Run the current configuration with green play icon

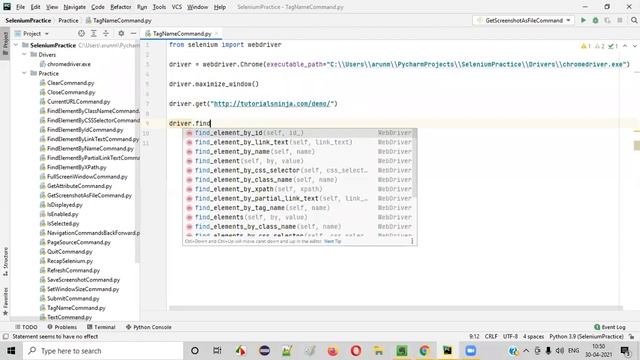coord(583,20)
